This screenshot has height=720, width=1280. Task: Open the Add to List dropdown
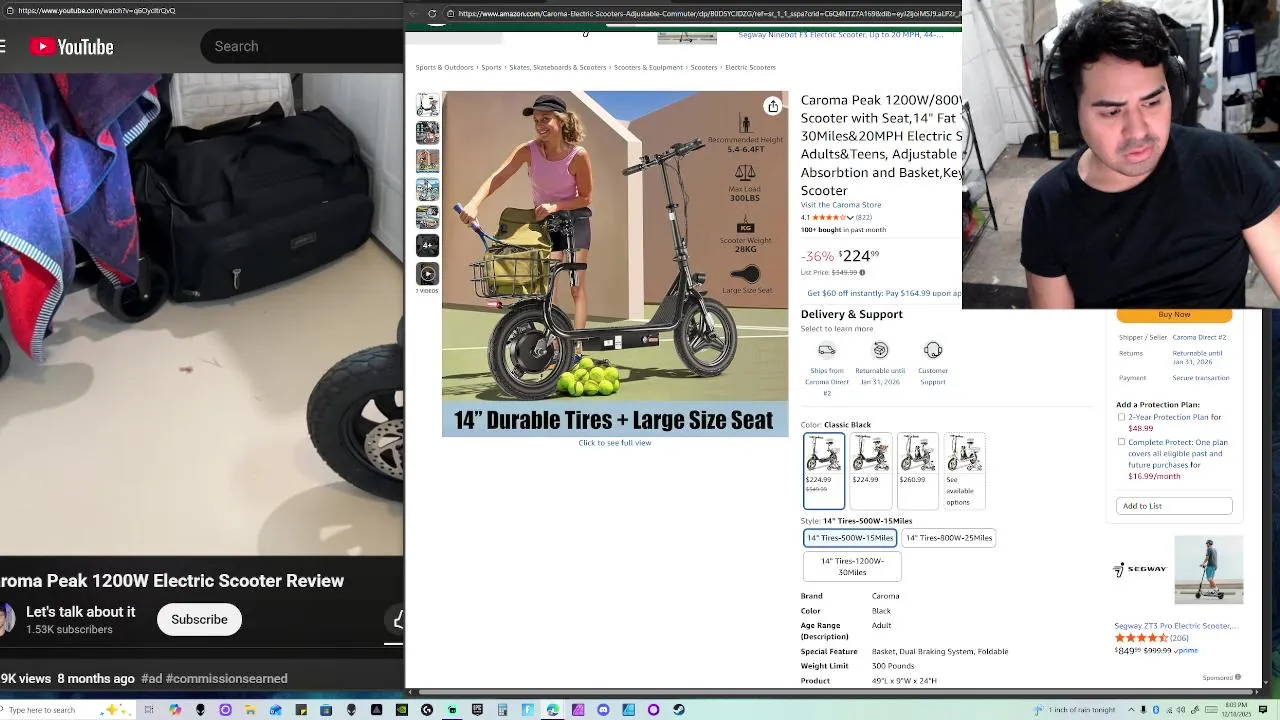click(x=1174, y=506)
